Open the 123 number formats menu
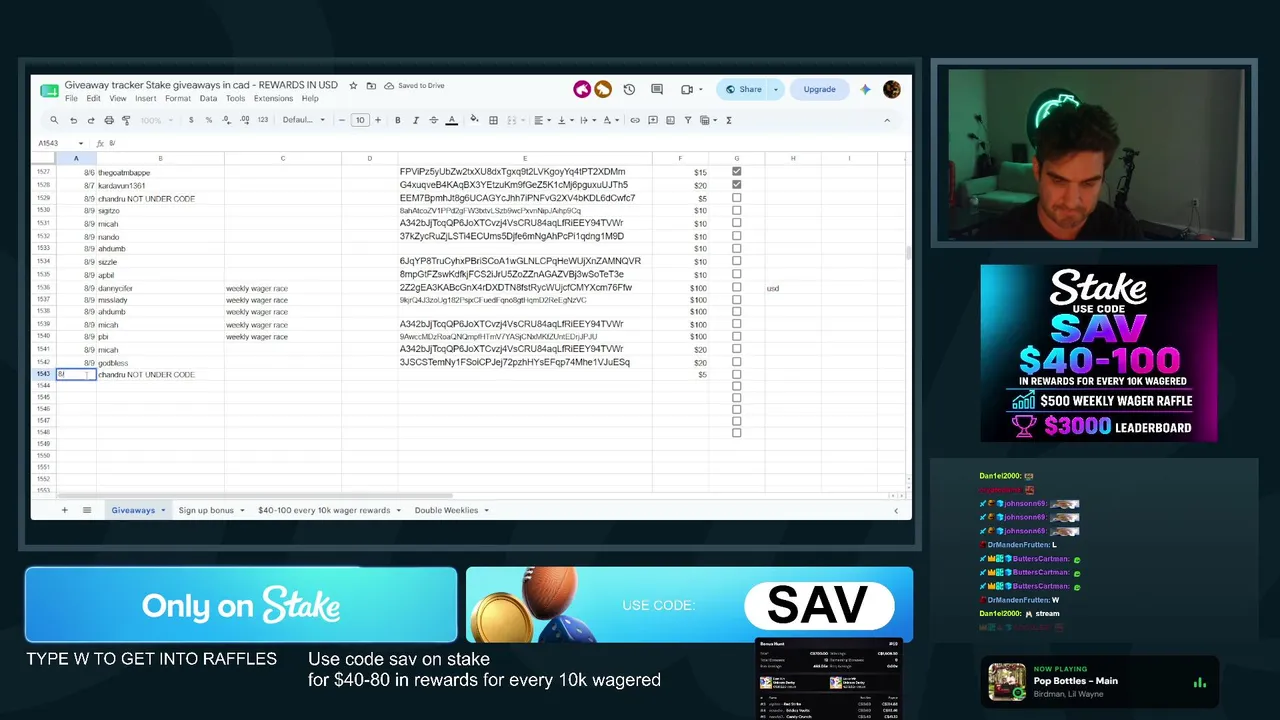The height and width of the screenshot is (720, 1280). click(x=262, y=120)
